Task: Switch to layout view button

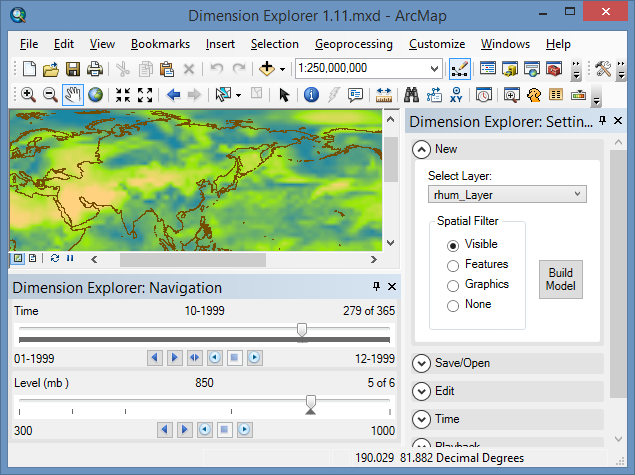Action: 33,258
